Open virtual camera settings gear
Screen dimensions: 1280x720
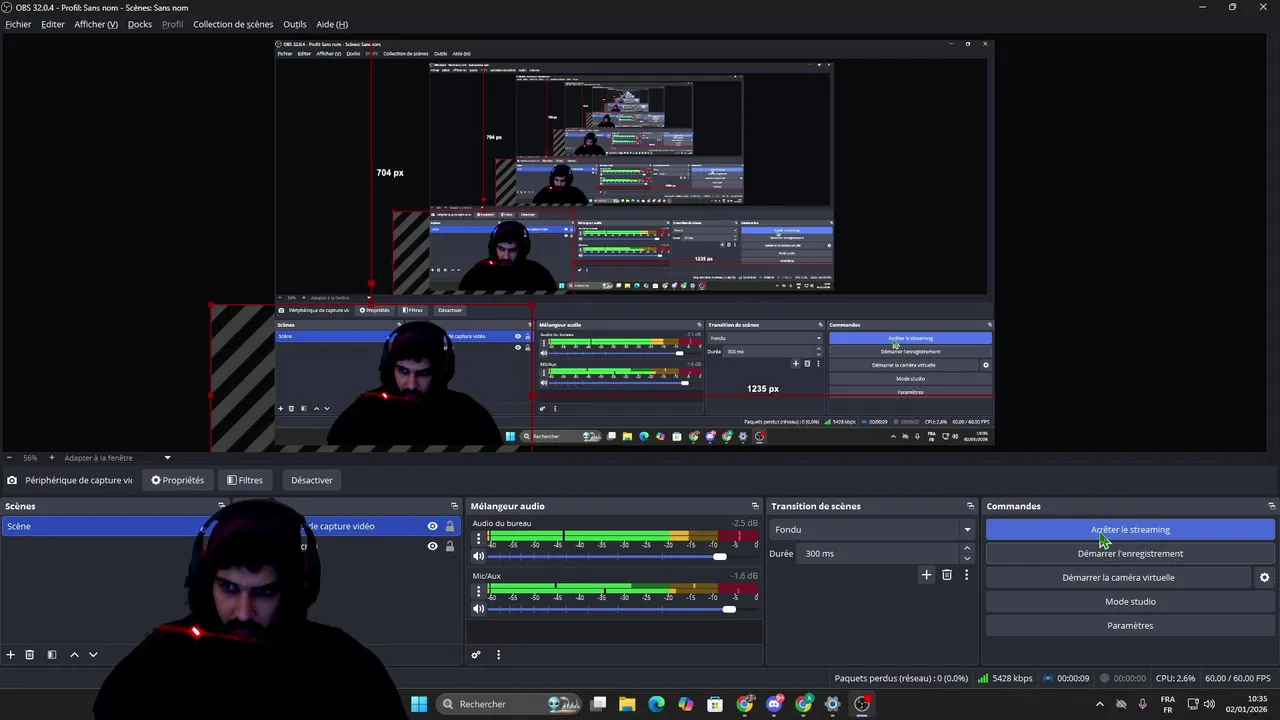coord(1264,577)
